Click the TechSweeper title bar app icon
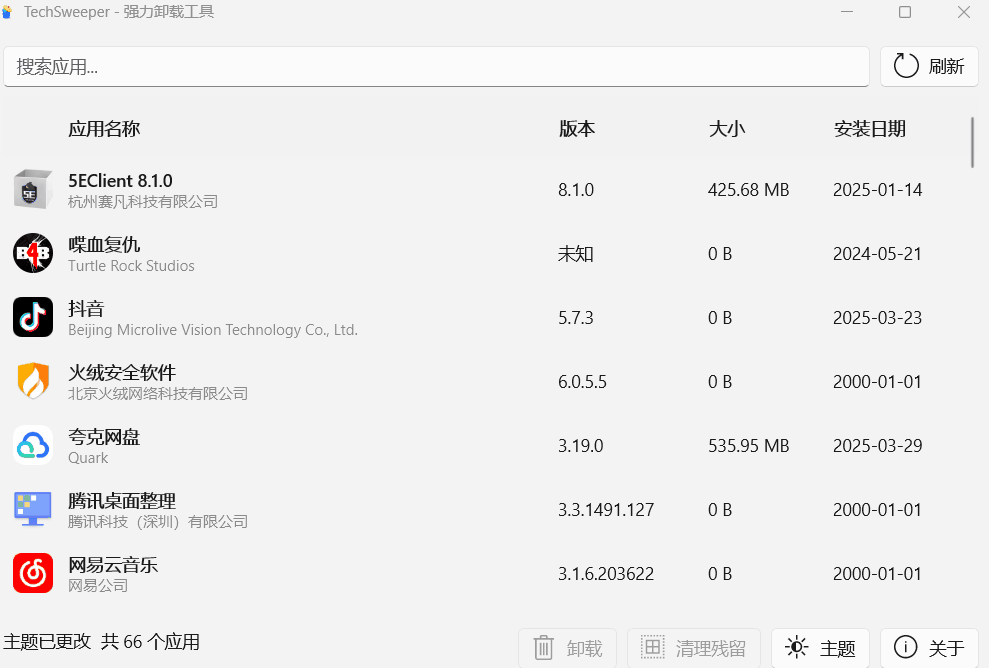Viewport: 989px width, 668px height. pos(8,11)
